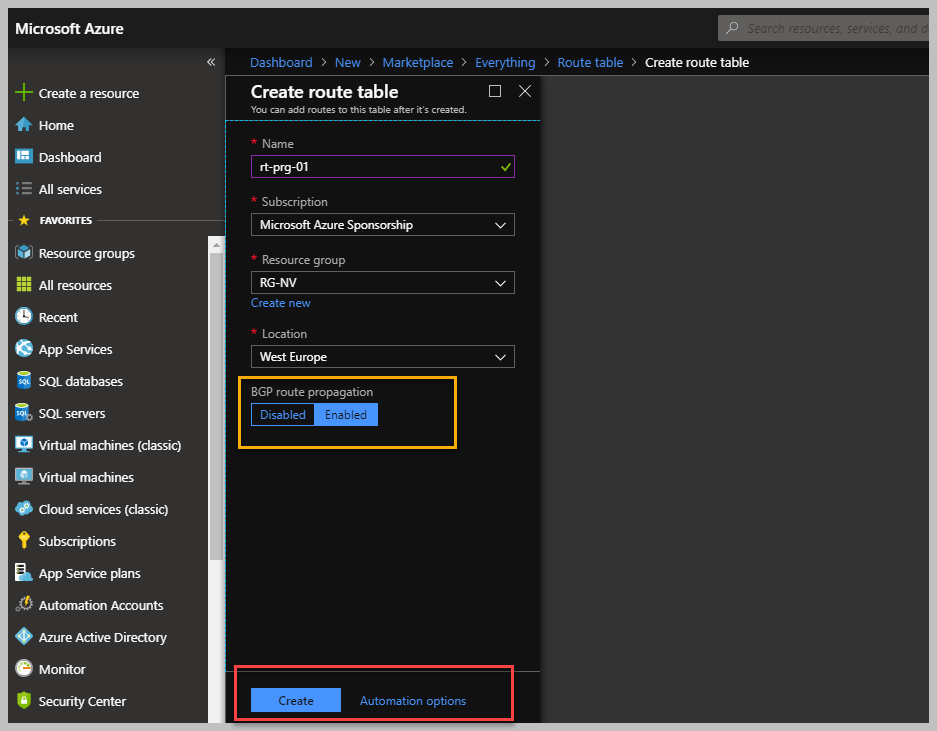The height and width of the screenshot is (731, 937).
Task: Click the Virtual machines monitor icon
Action: click(x=24, y=476)
